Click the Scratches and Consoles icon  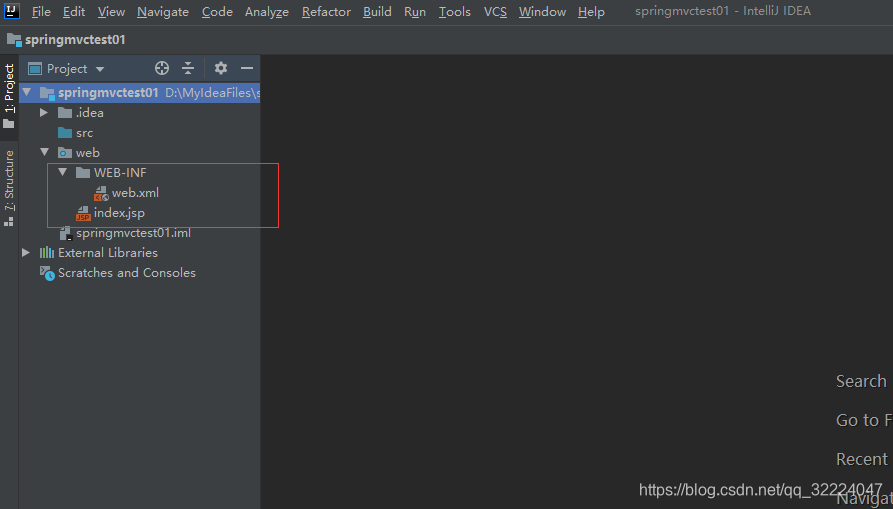coord(47,273)
